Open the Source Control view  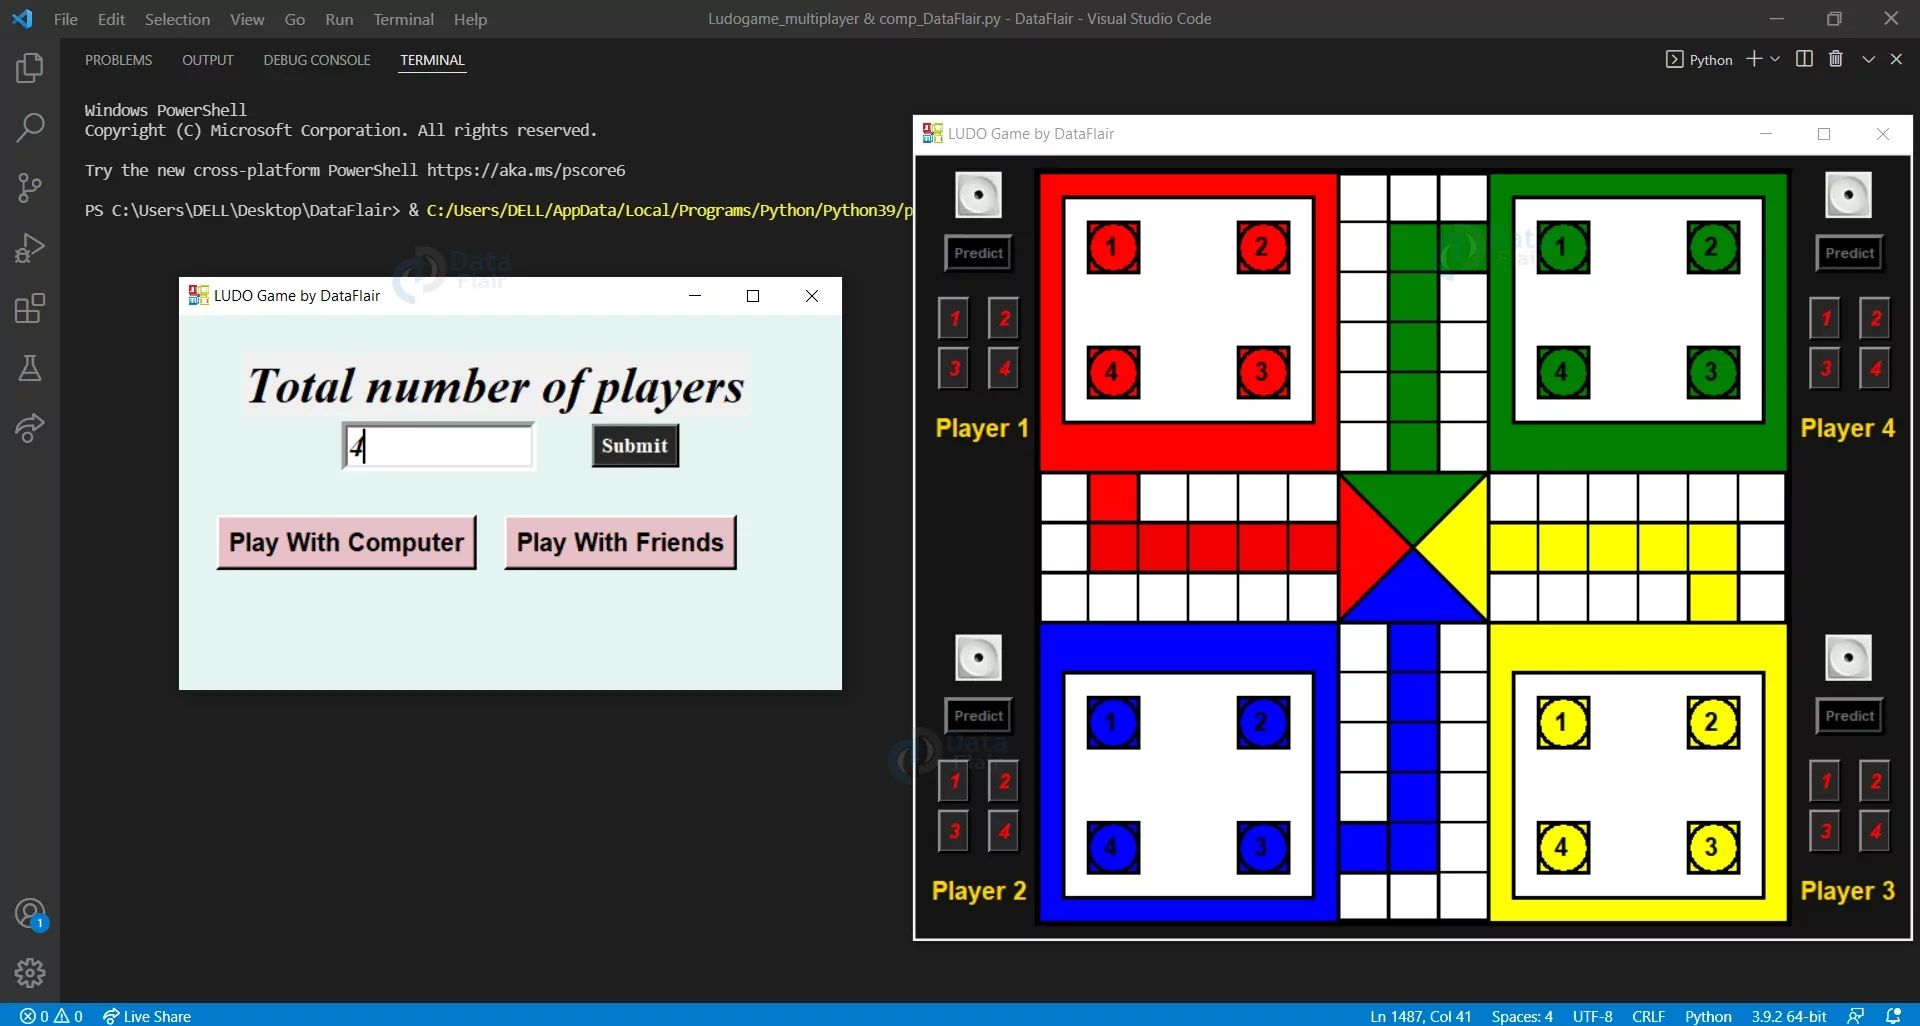[30, 188]
